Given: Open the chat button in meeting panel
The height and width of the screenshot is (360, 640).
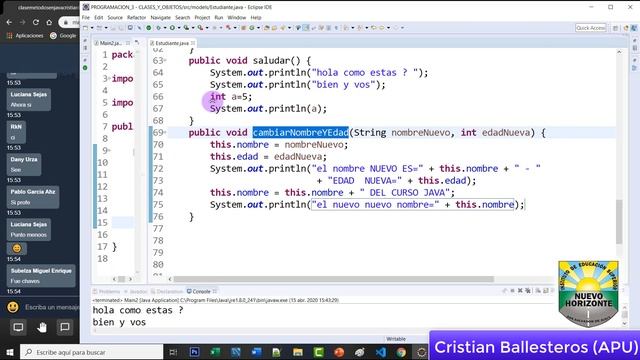Looking at the screenshot, I should pyautogui.click(x=65, y=327).
